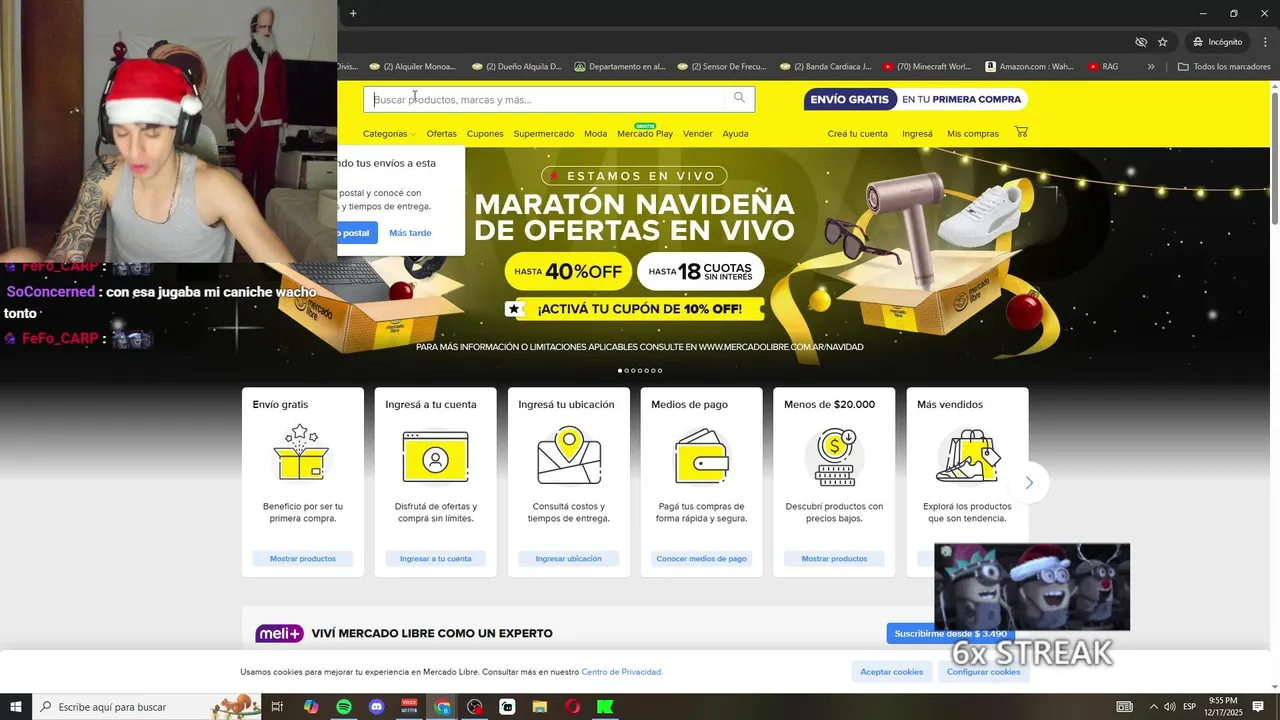Open Task View on the taskbar
Image resolution: width=1280 pixels, height=720 pixels.
(278, 707)
